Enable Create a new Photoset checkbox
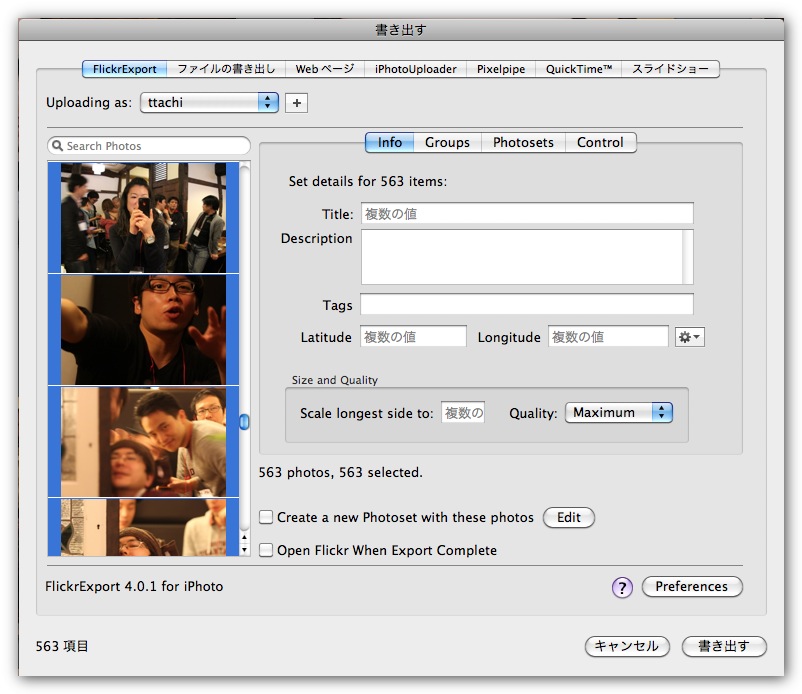This screenshot has width=802, height=694. (x=266, y=517)
